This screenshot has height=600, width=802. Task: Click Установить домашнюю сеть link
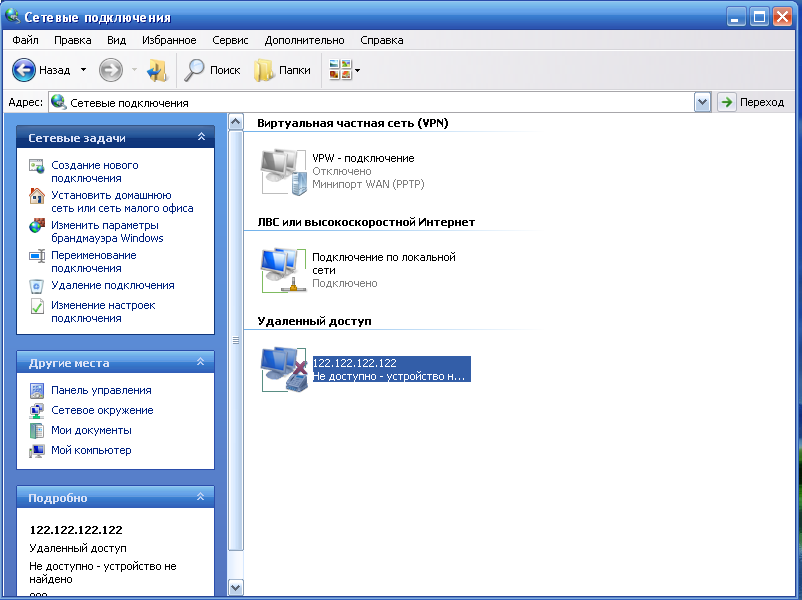[122, 202]
